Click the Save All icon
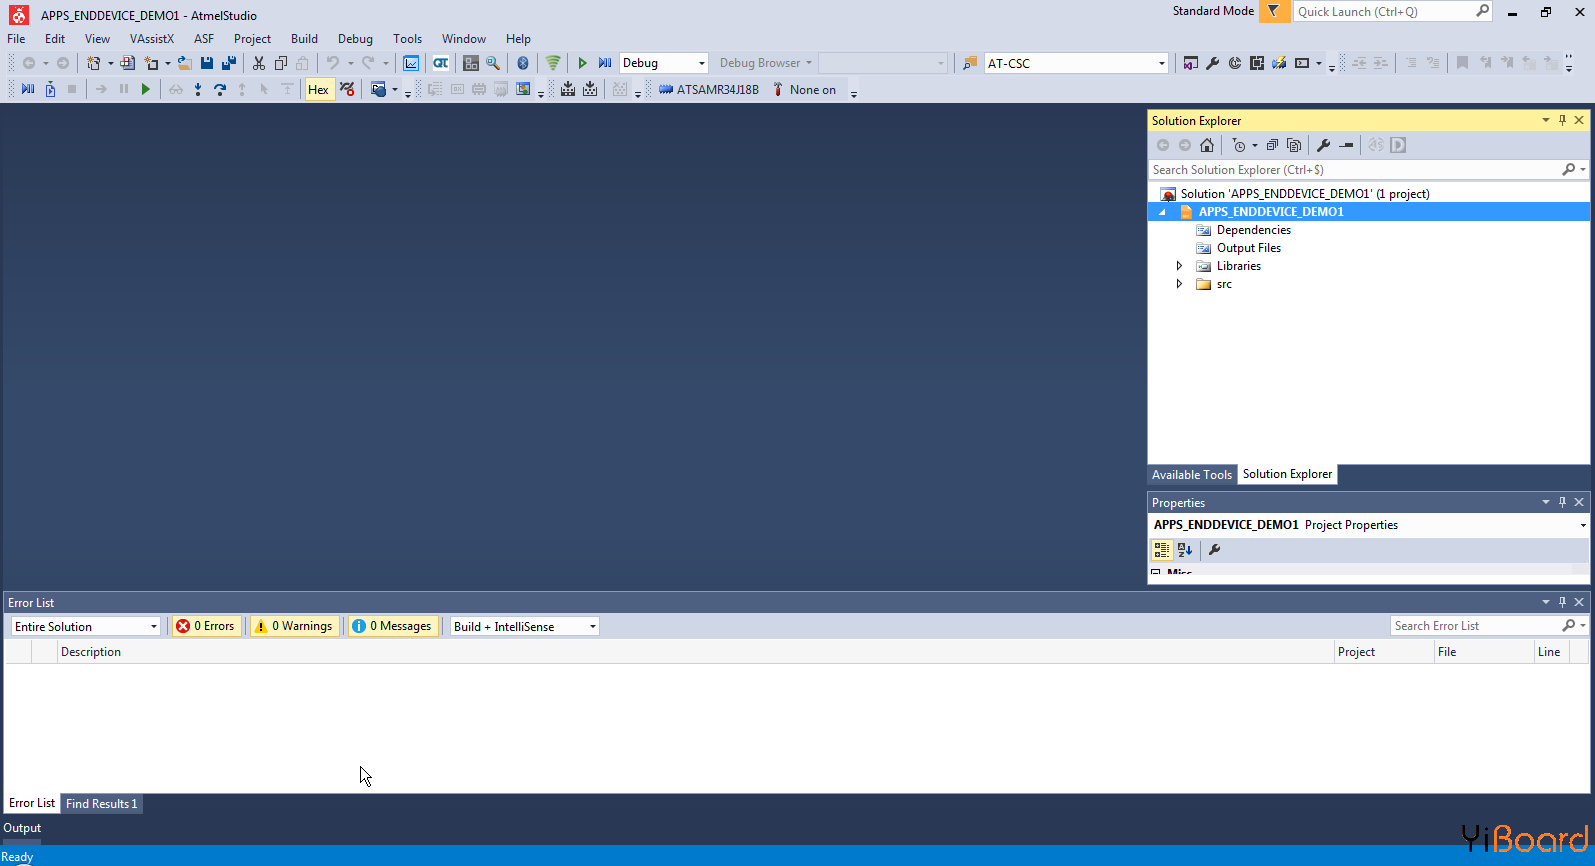 click(x=229, y=63)
